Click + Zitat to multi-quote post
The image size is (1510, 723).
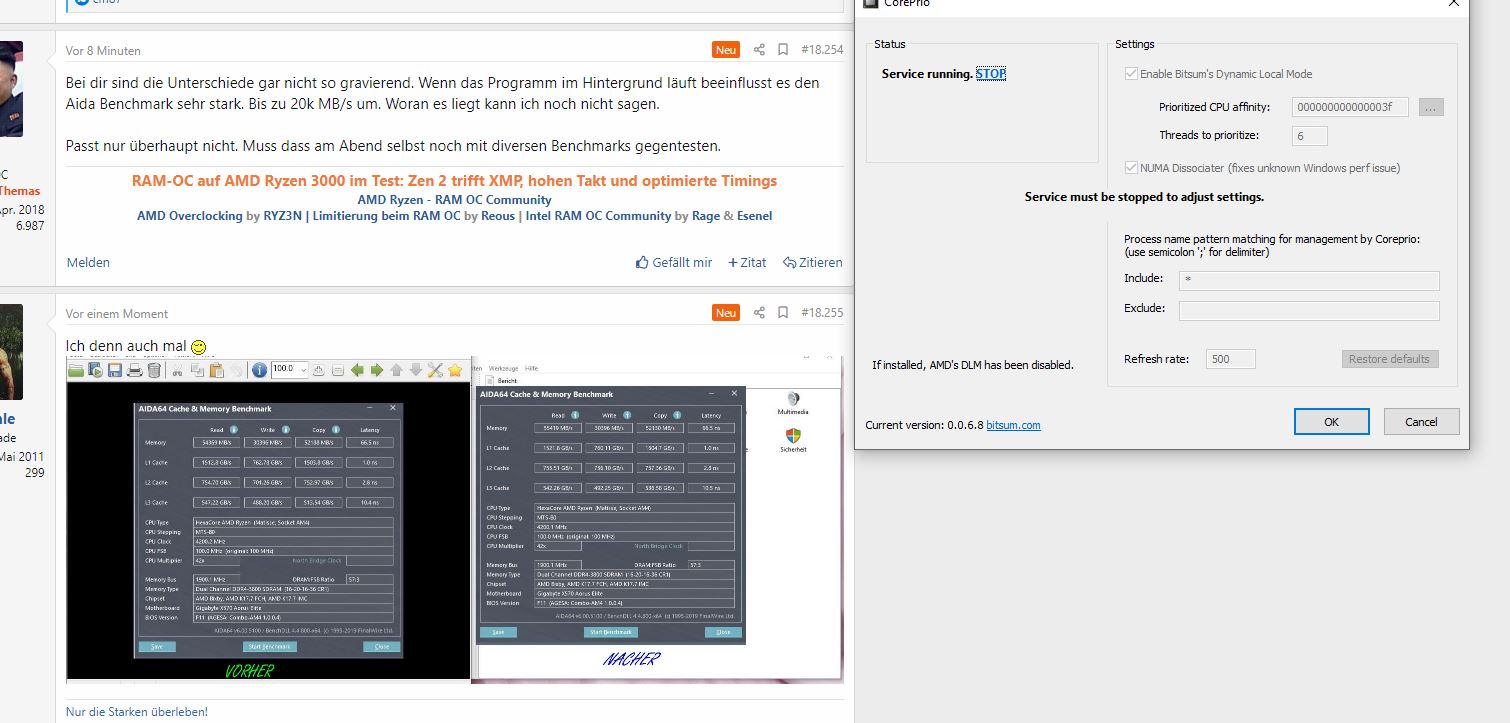[x=747, y=263]
